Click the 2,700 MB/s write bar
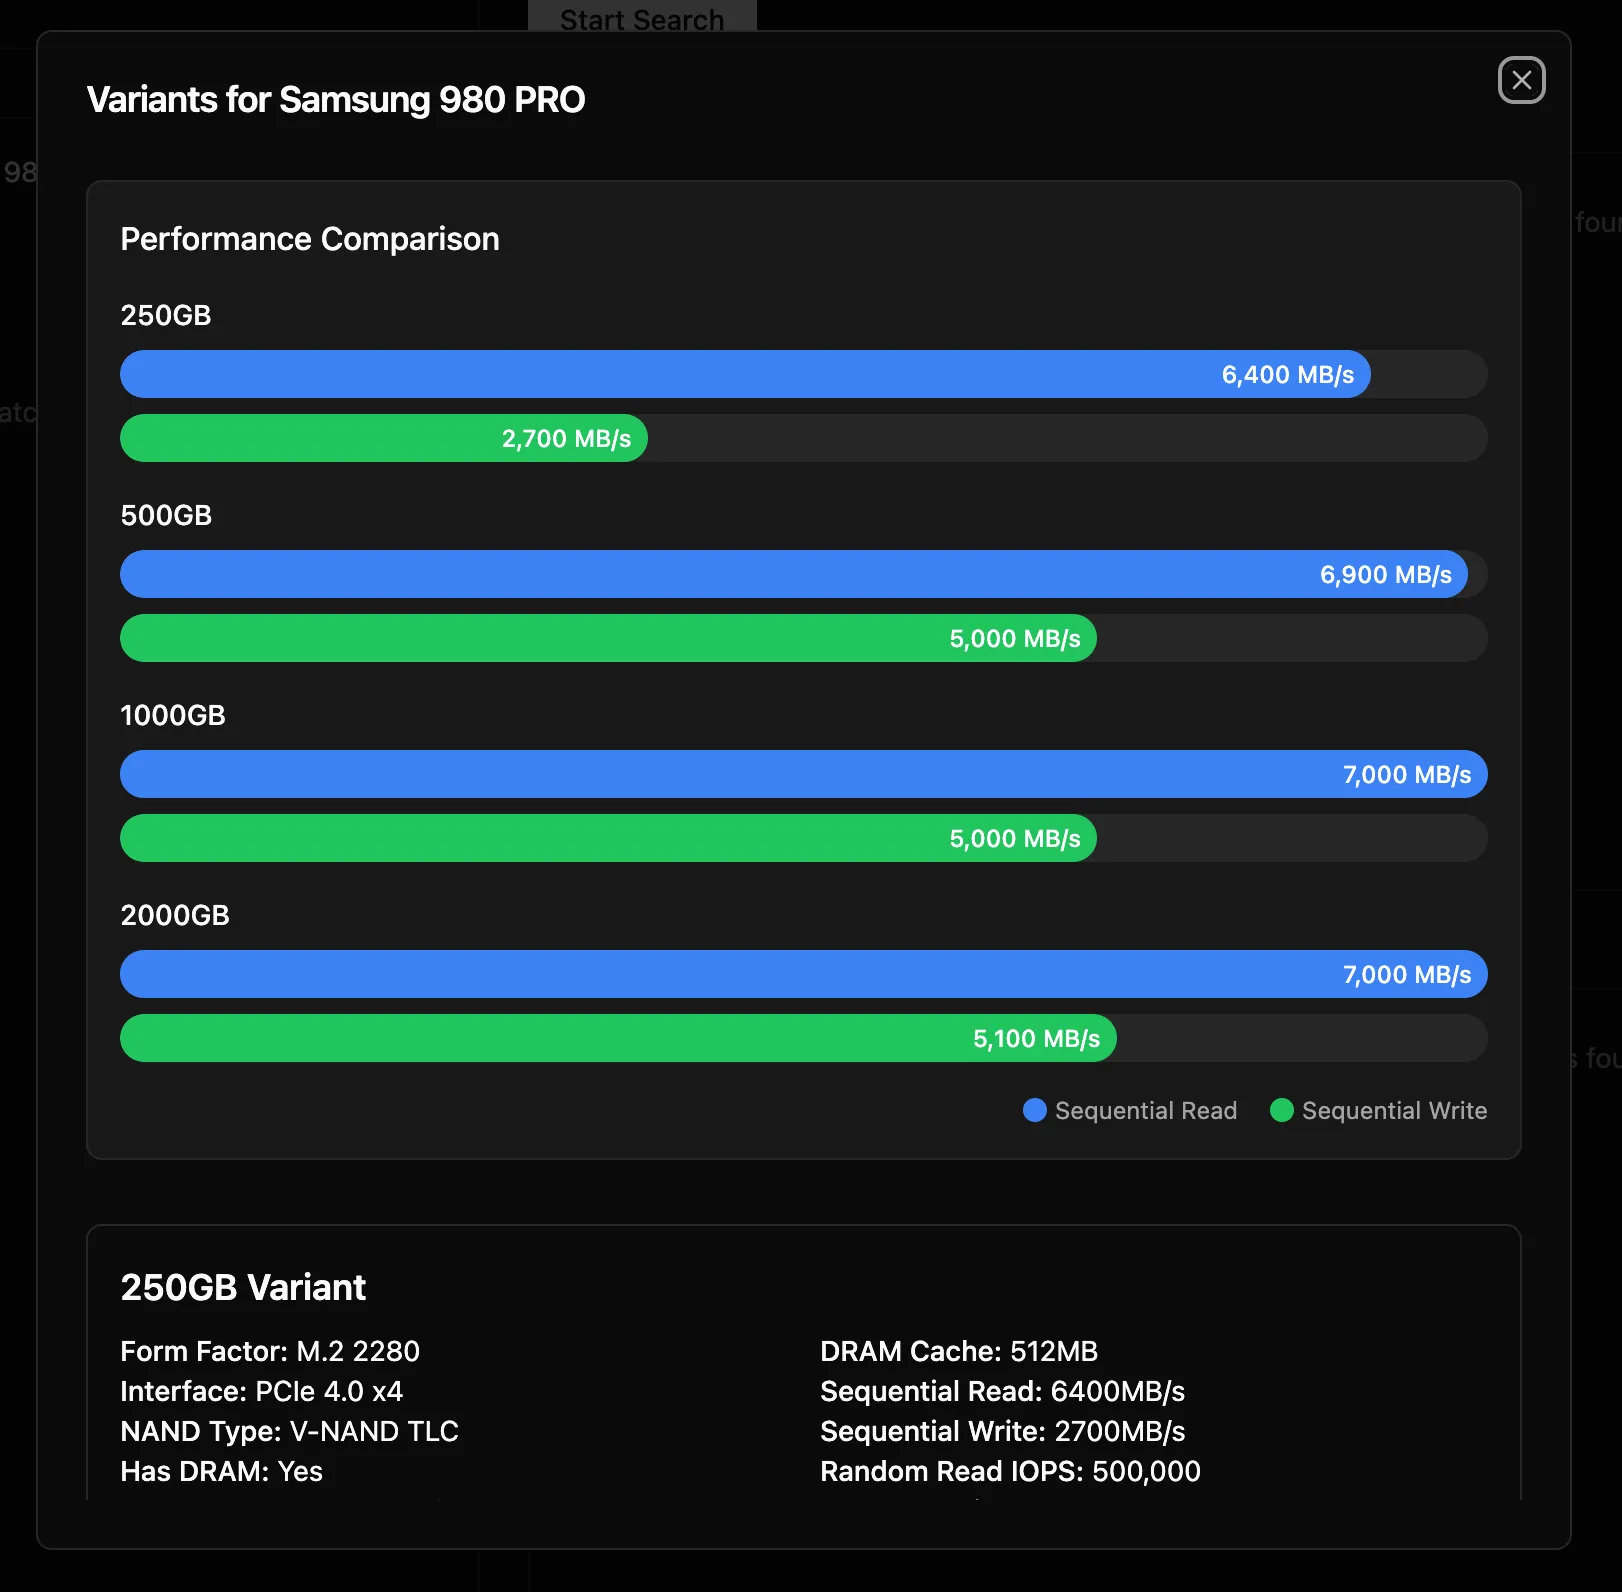Viewport: 1622px width, 1592px height. point(383,438)
